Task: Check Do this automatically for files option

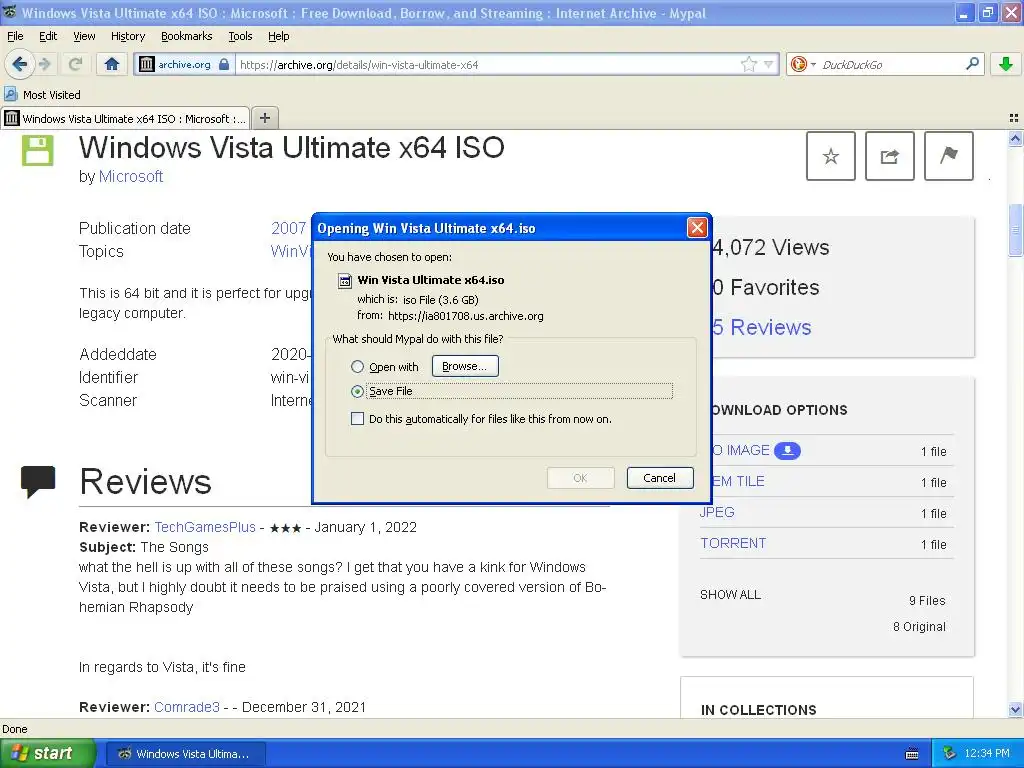Action: coord(357,419)
